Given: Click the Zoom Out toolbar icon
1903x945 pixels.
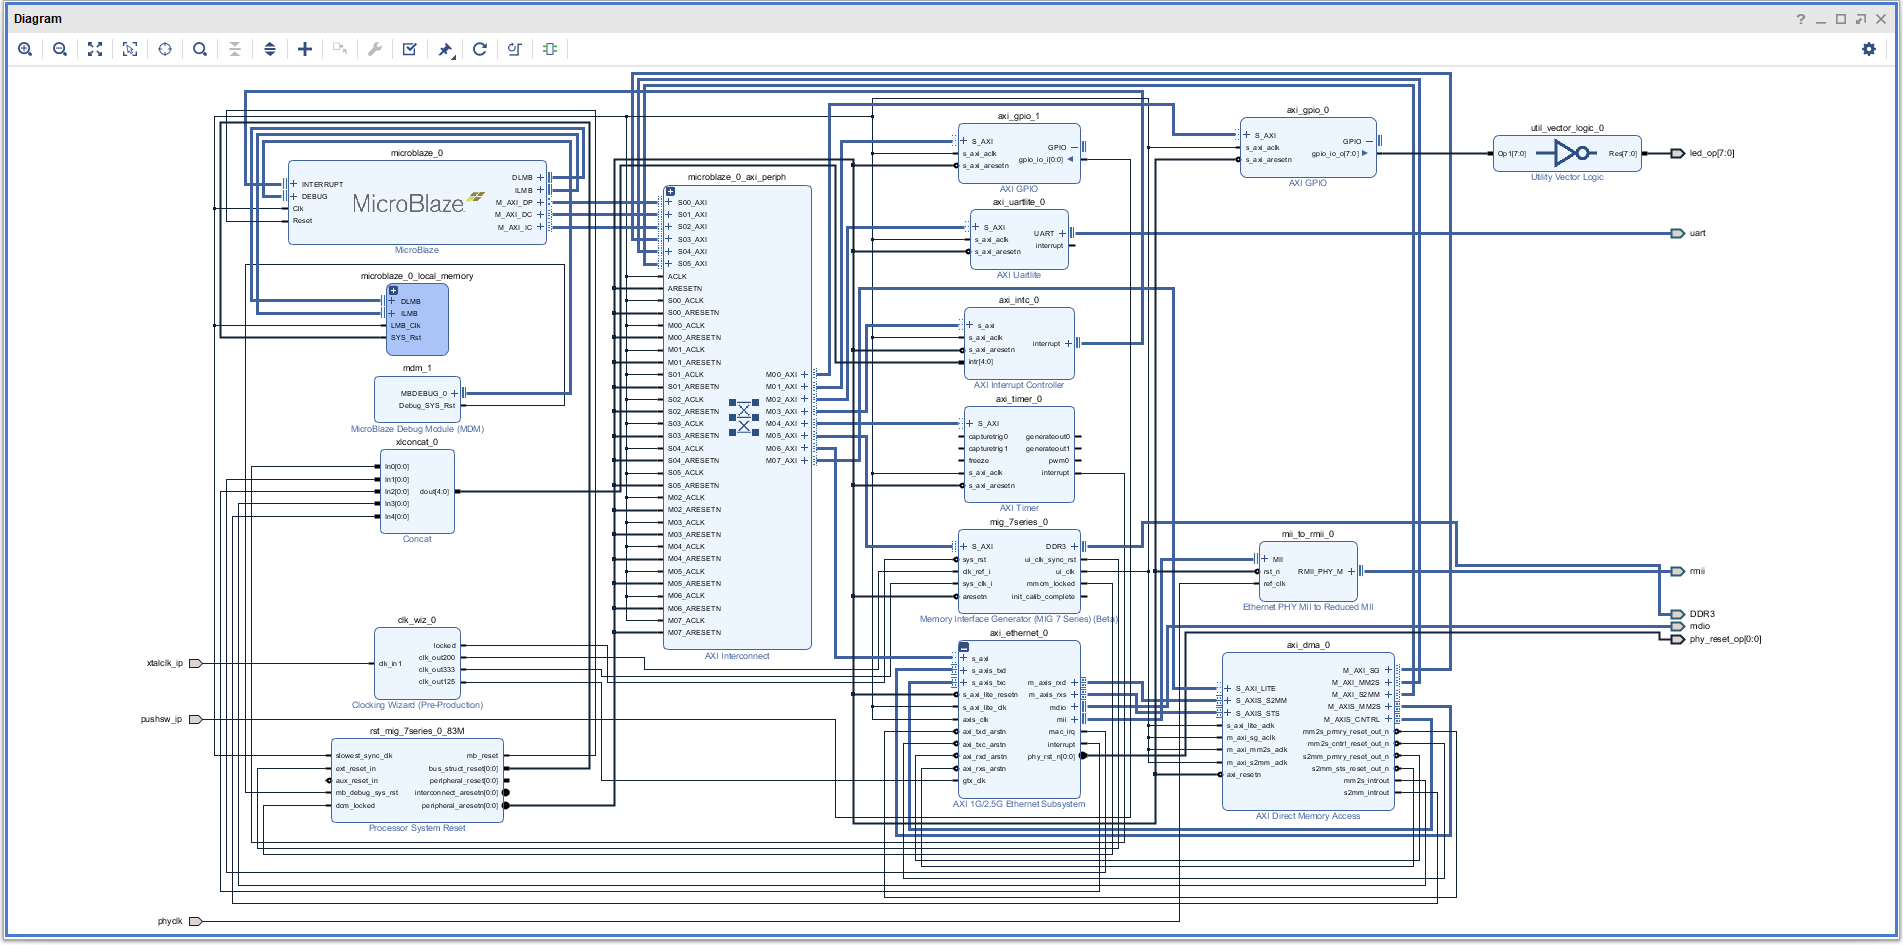Looking at the screenshot, I should [60, 49].
